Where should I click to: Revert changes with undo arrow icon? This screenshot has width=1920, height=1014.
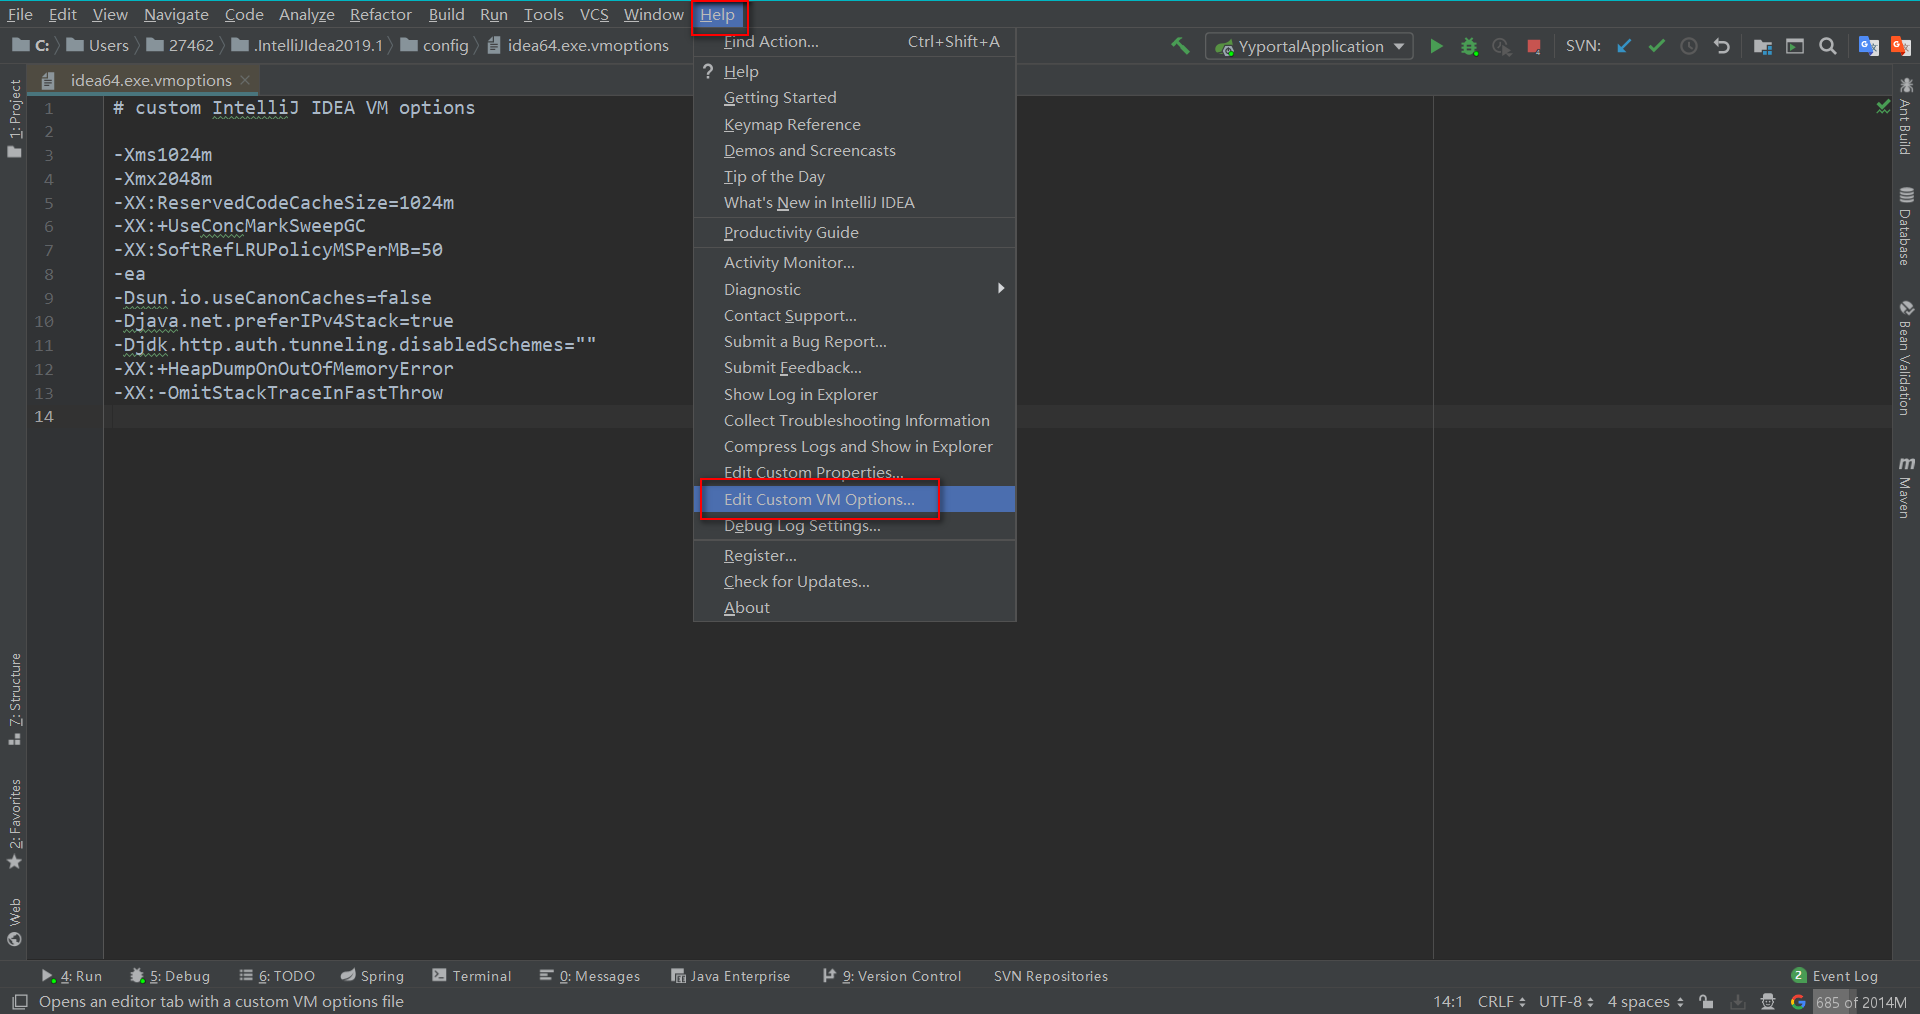coord(1721,46)
